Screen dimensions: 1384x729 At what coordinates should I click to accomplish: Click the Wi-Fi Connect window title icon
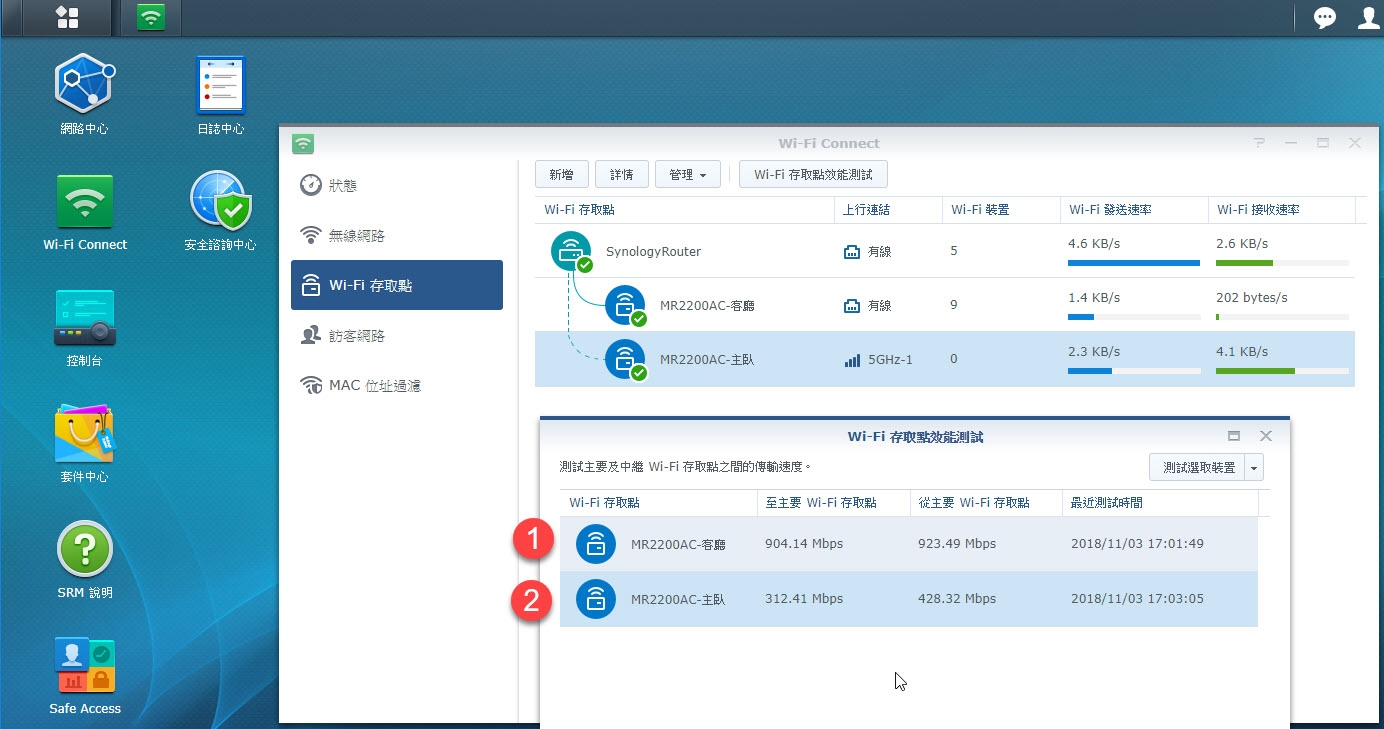pos(302,143)
